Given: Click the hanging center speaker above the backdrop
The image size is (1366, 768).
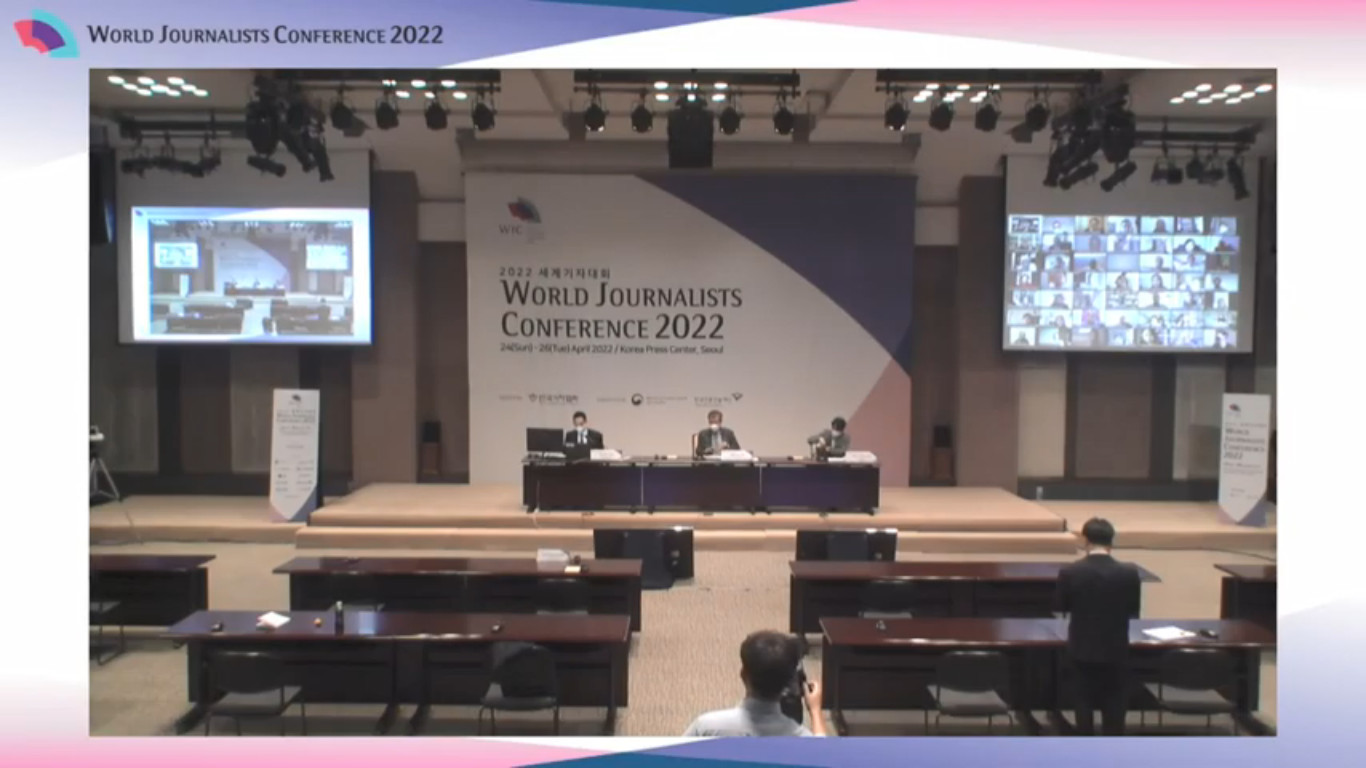Looking at the screenshot, I should (691, 135).
